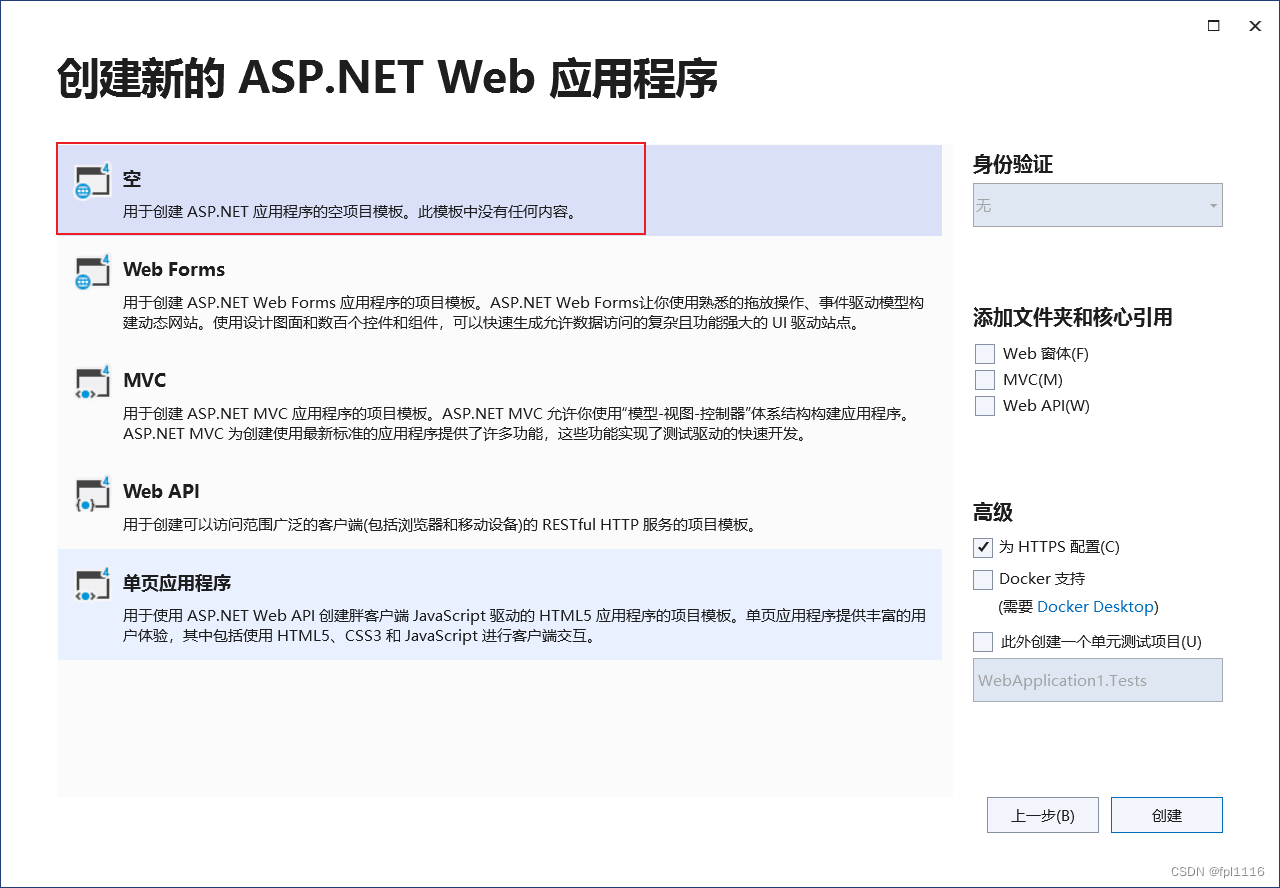The width and height of the screenshot is (1280, 888).
Task: Click the 空 template description text
Action: (350, 212)
